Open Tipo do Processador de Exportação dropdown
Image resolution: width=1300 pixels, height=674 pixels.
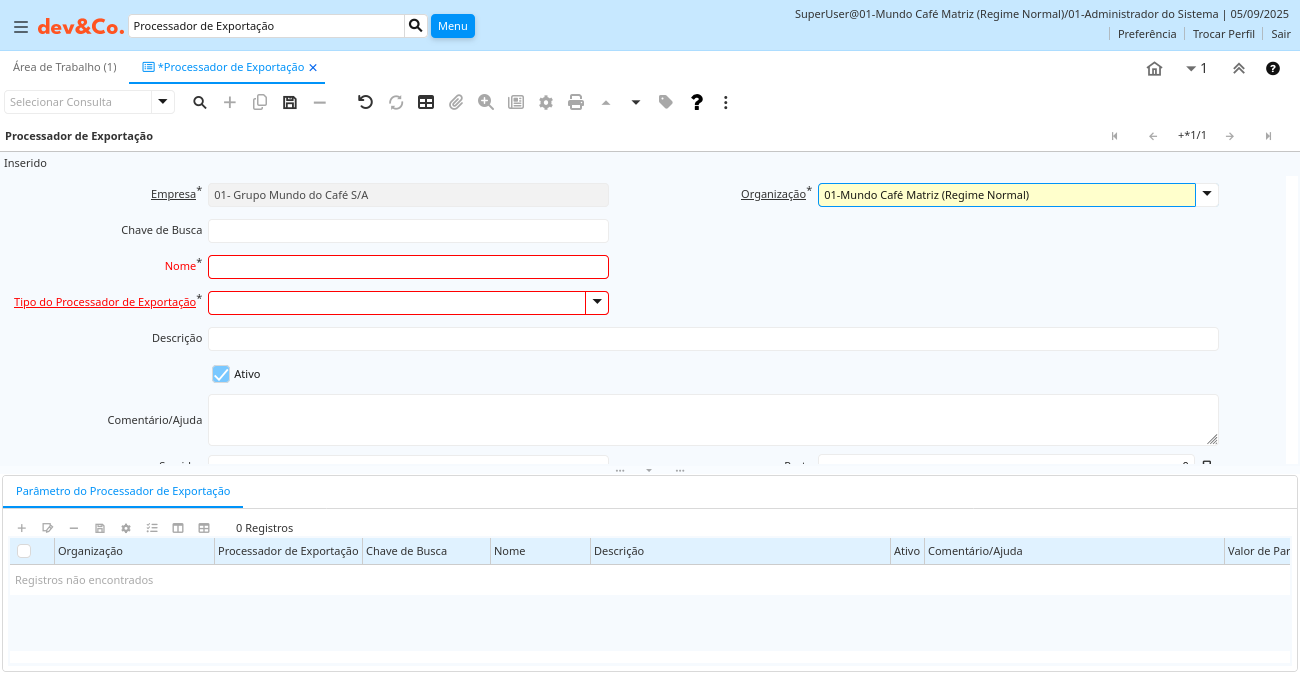(x=597, y=303)
